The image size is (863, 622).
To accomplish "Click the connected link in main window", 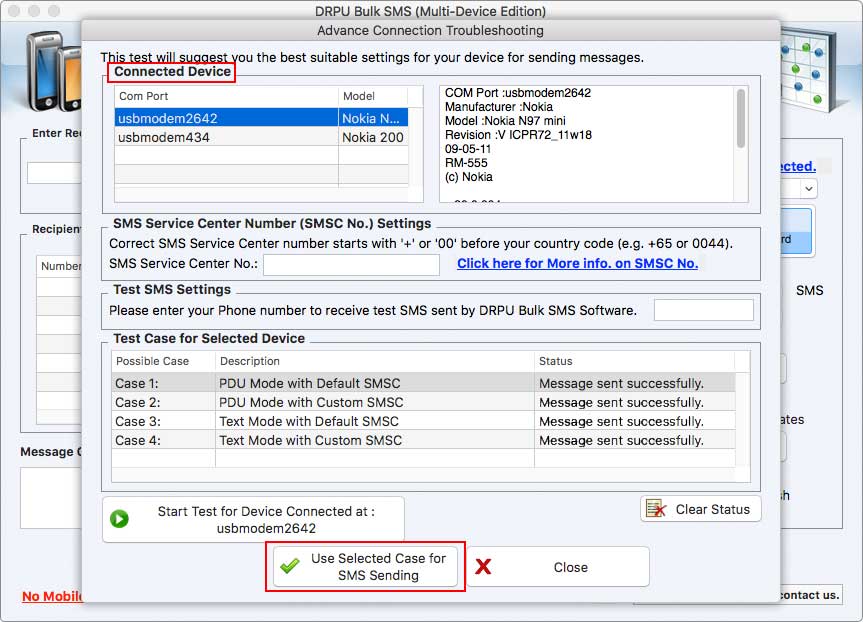I will pyautogui.click(x=798, y=166).
